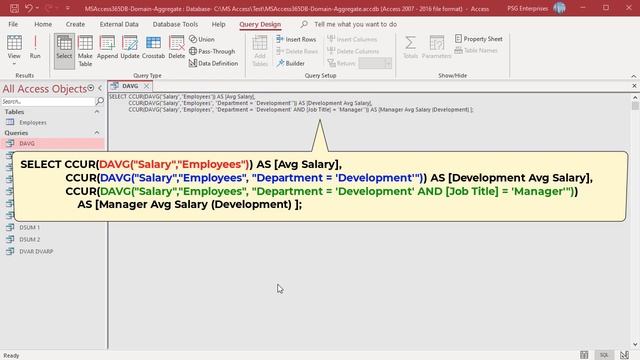
Task: Open the View dropdown arrow
Action: click(x=14, y=64)
